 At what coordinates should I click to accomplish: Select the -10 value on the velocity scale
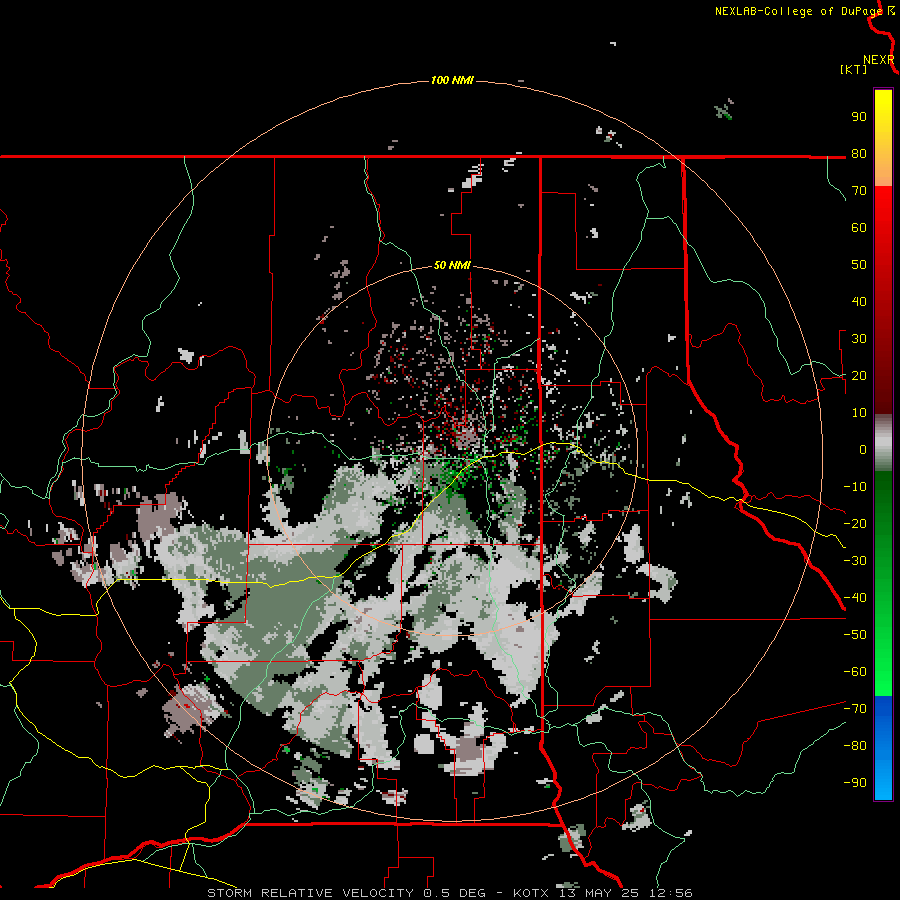click(855, 487)
